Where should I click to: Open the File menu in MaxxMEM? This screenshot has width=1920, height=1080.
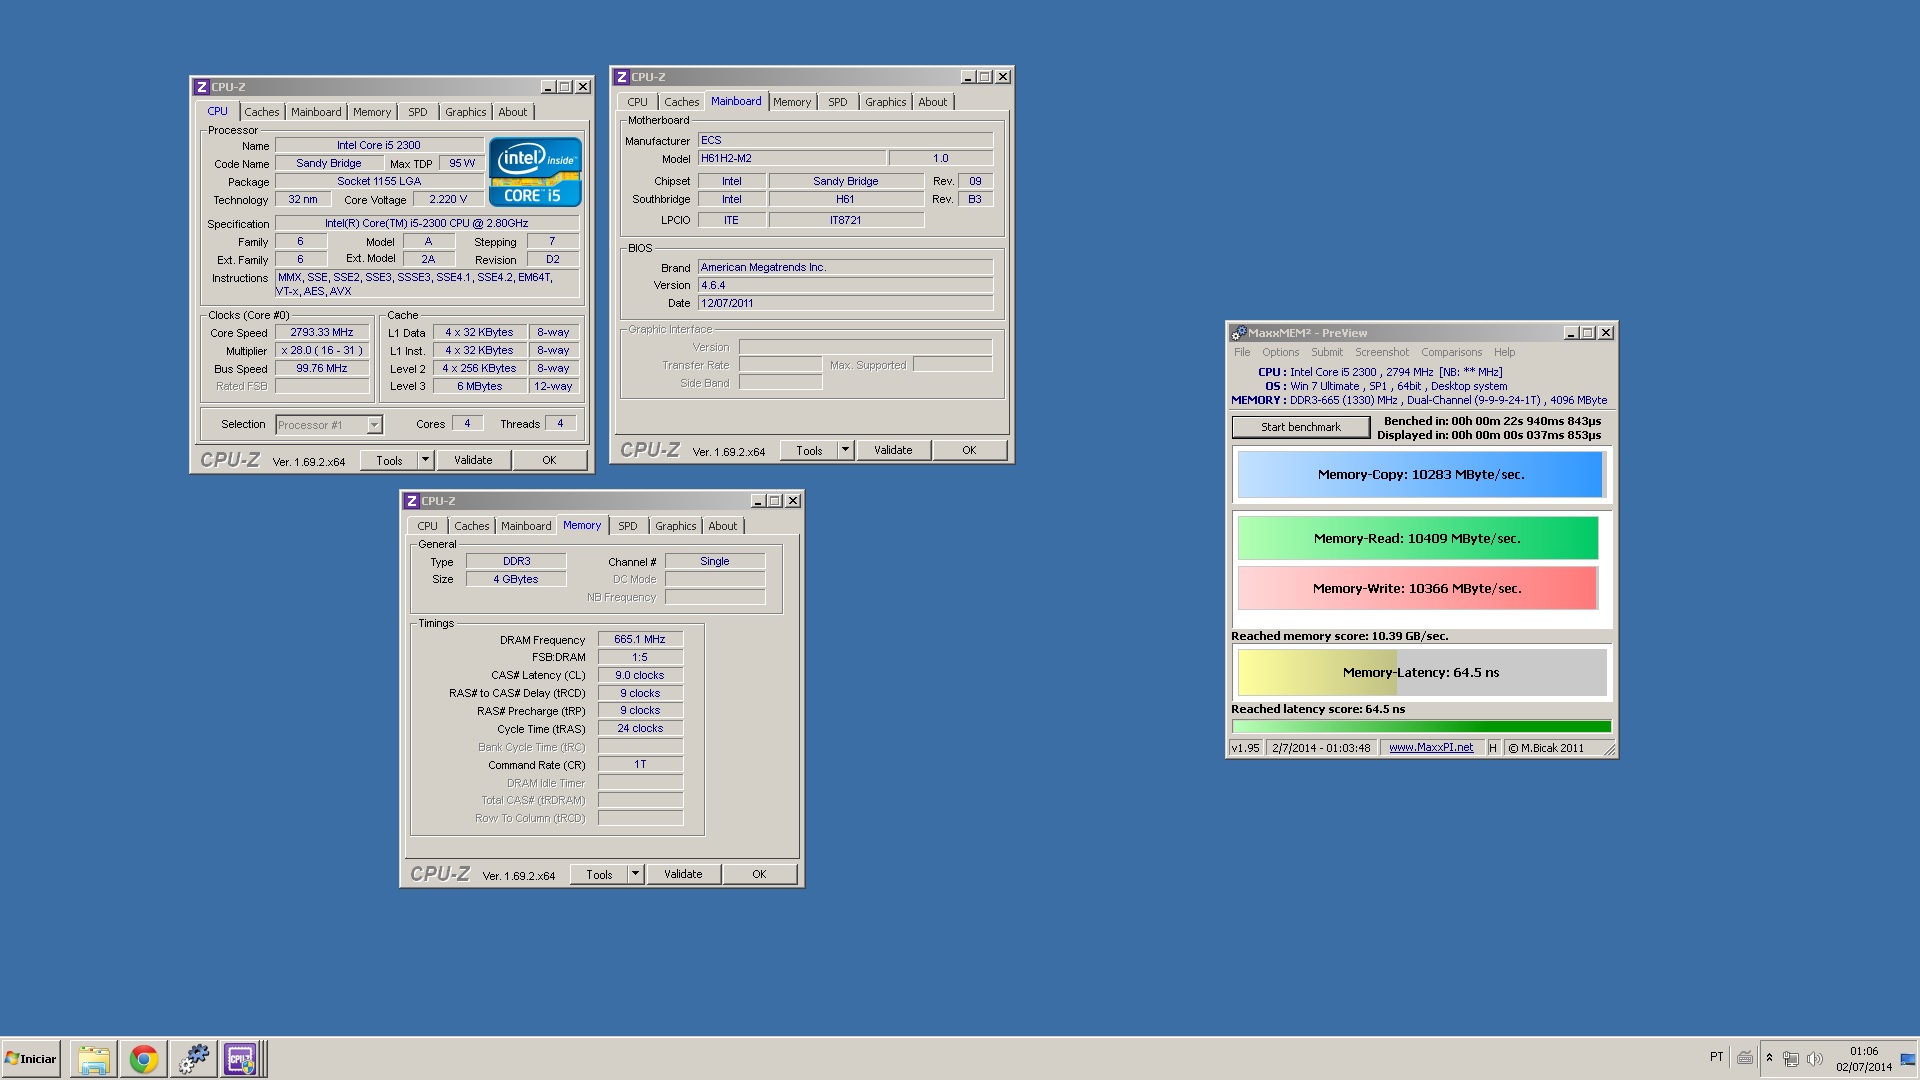tap(1242, 352)
